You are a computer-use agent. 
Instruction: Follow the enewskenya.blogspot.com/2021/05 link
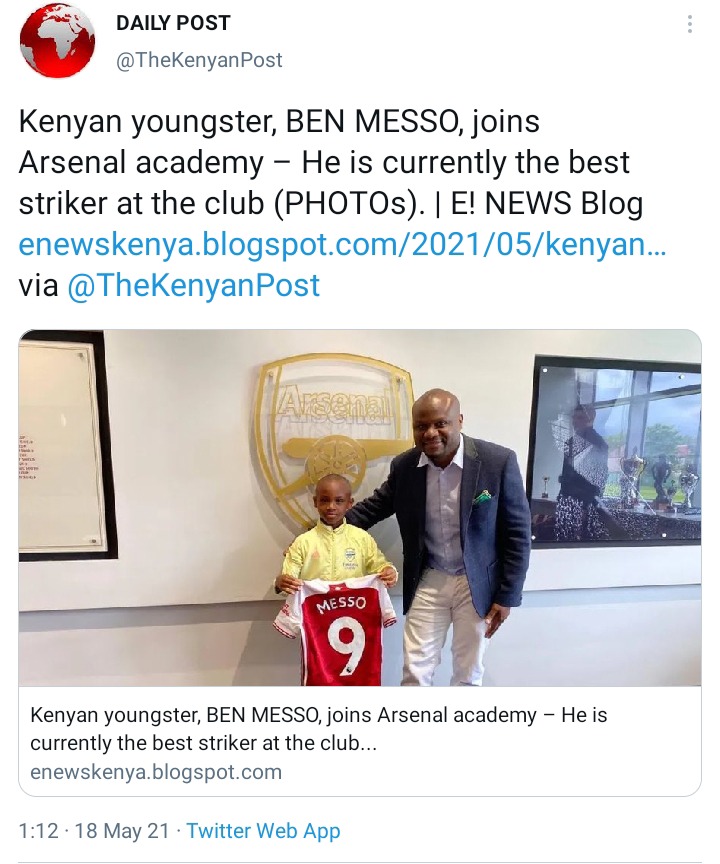point(342,244)
